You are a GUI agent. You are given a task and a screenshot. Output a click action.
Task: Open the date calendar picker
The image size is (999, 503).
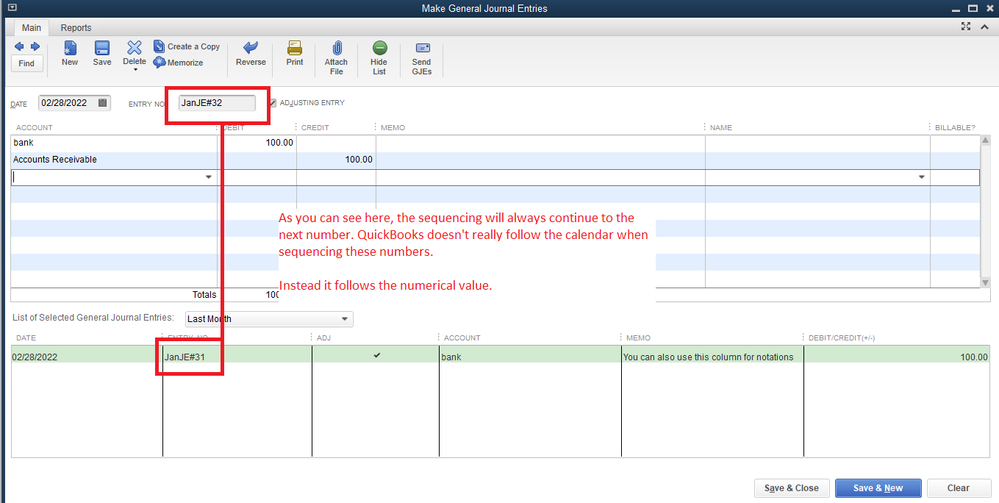(x=103, y=103)
